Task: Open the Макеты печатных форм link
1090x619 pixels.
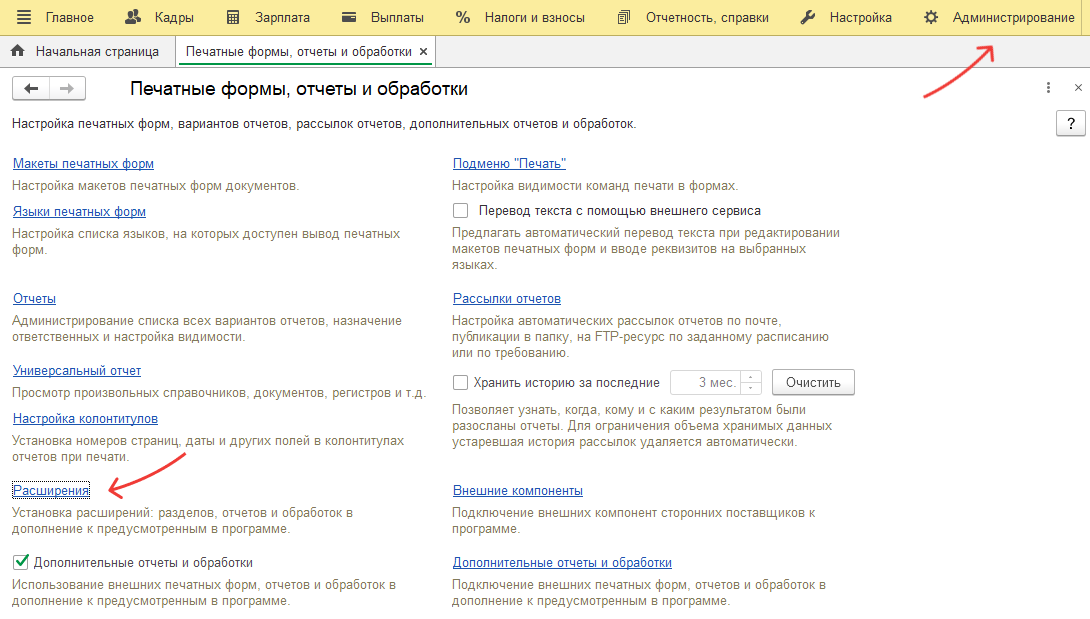Action: tap(83, 163)
